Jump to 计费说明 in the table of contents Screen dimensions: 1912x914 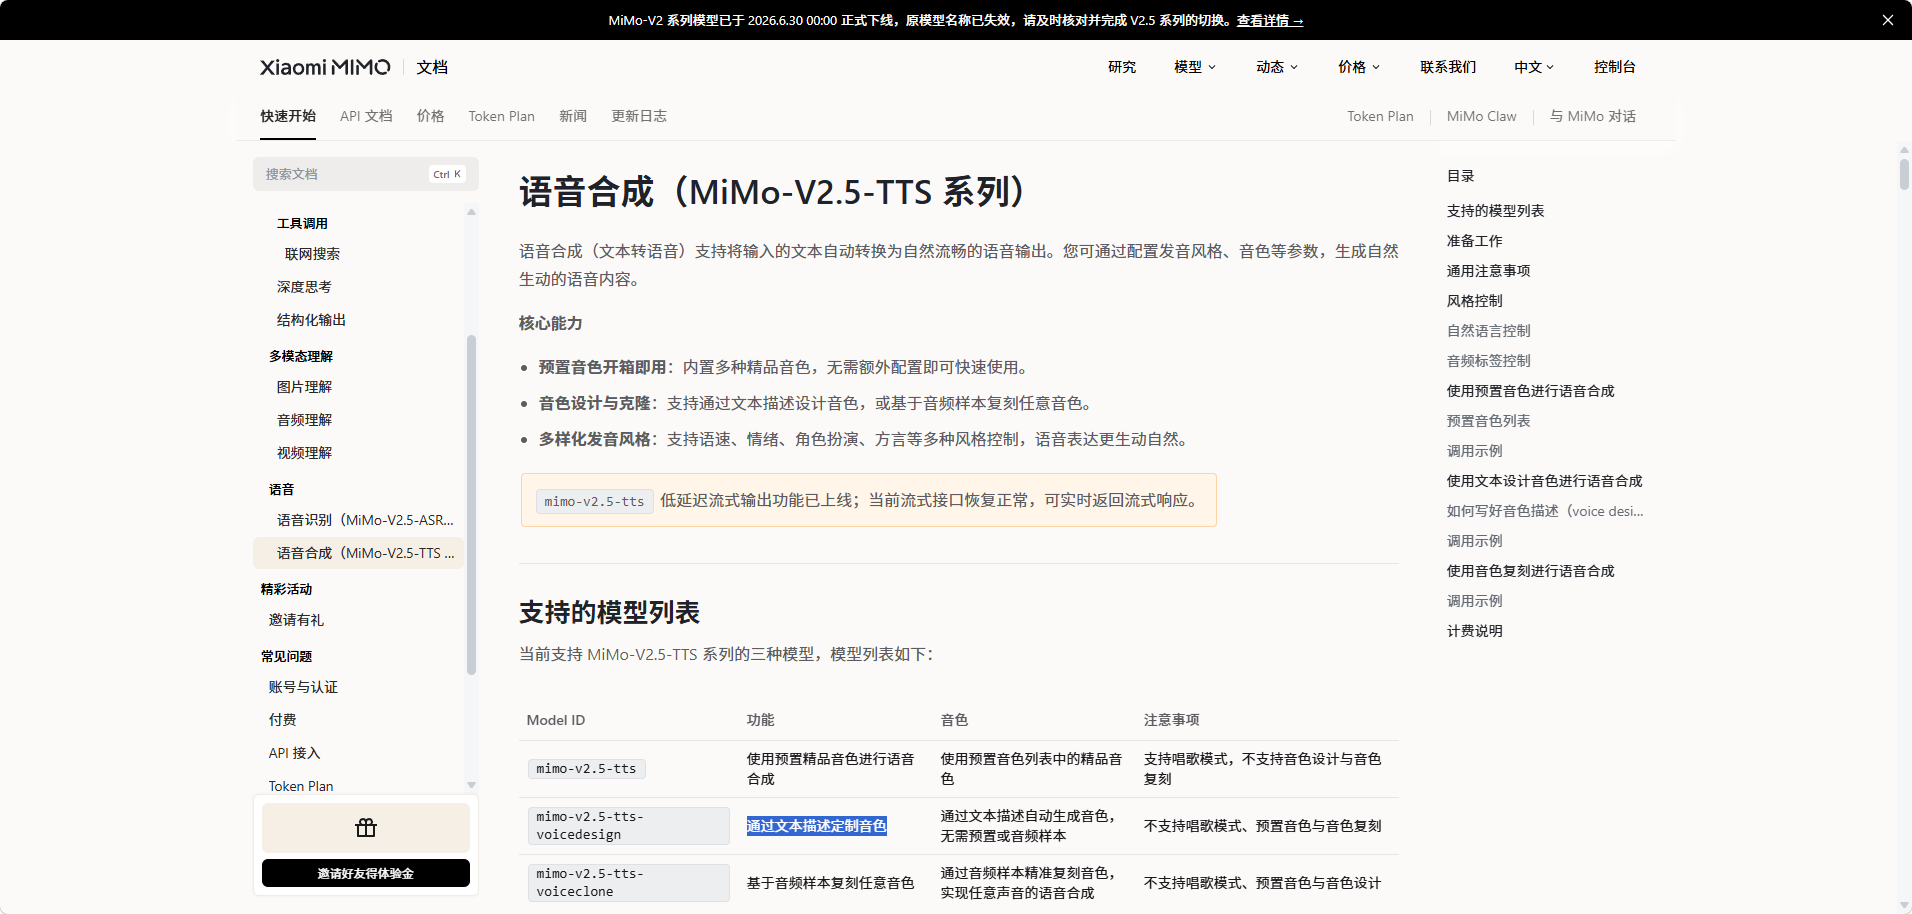click(x=1474, y=631)
